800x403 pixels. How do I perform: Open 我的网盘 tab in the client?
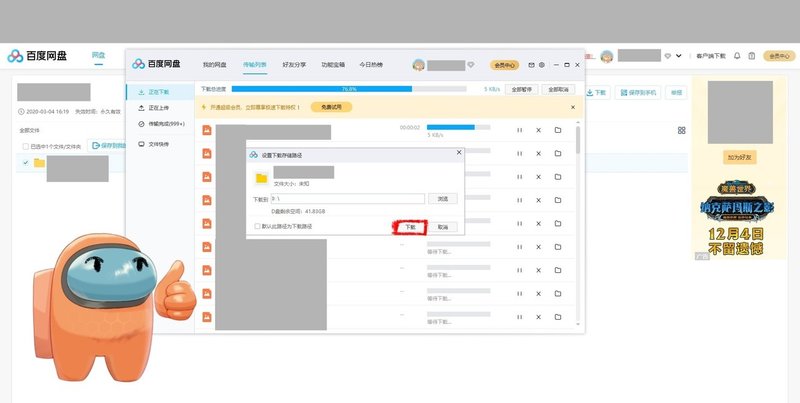(214, 65)
